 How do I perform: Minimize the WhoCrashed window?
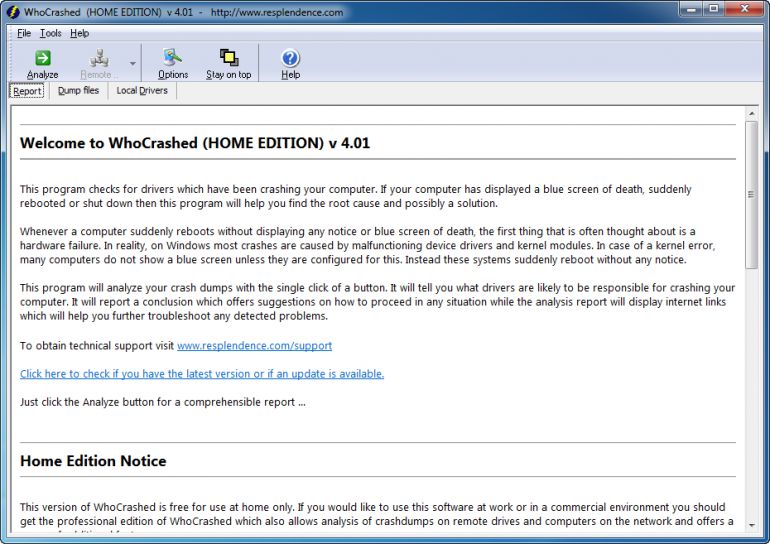tap(692, 9)
